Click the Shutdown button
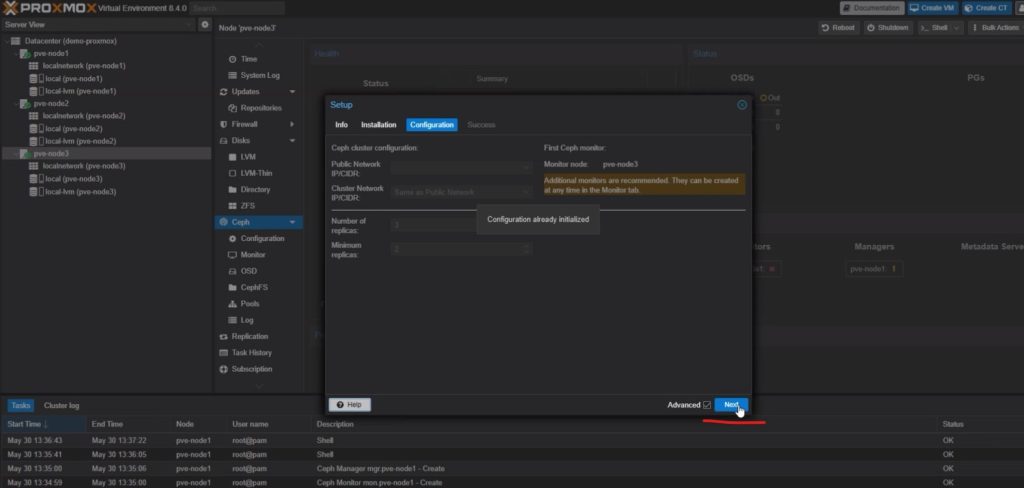 888,28
